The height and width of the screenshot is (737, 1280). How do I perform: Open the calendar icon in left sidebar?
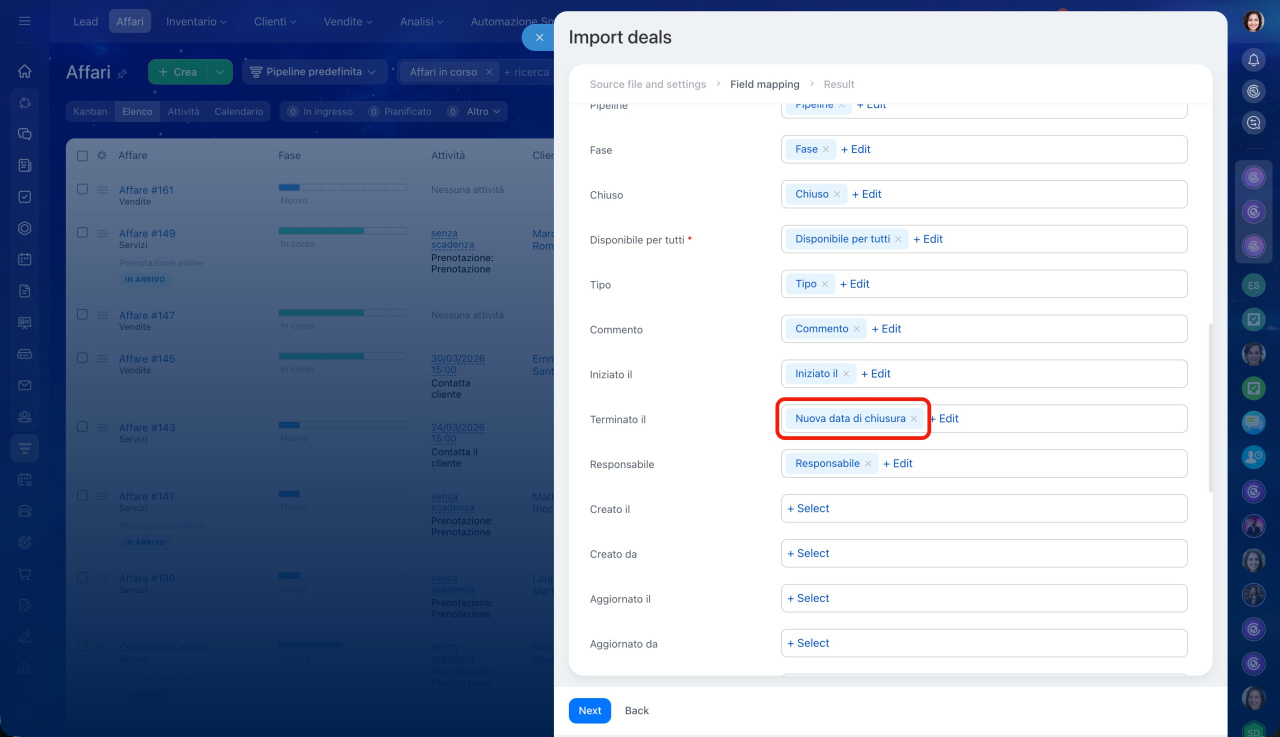25,259
